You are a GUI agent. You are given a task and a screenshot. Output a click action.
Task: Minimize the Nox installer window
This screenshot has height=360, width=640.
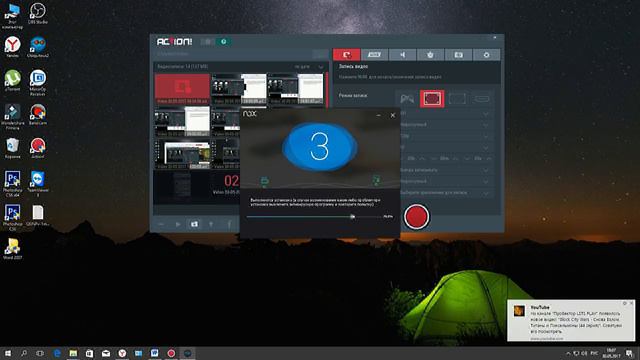coord(378,116)
